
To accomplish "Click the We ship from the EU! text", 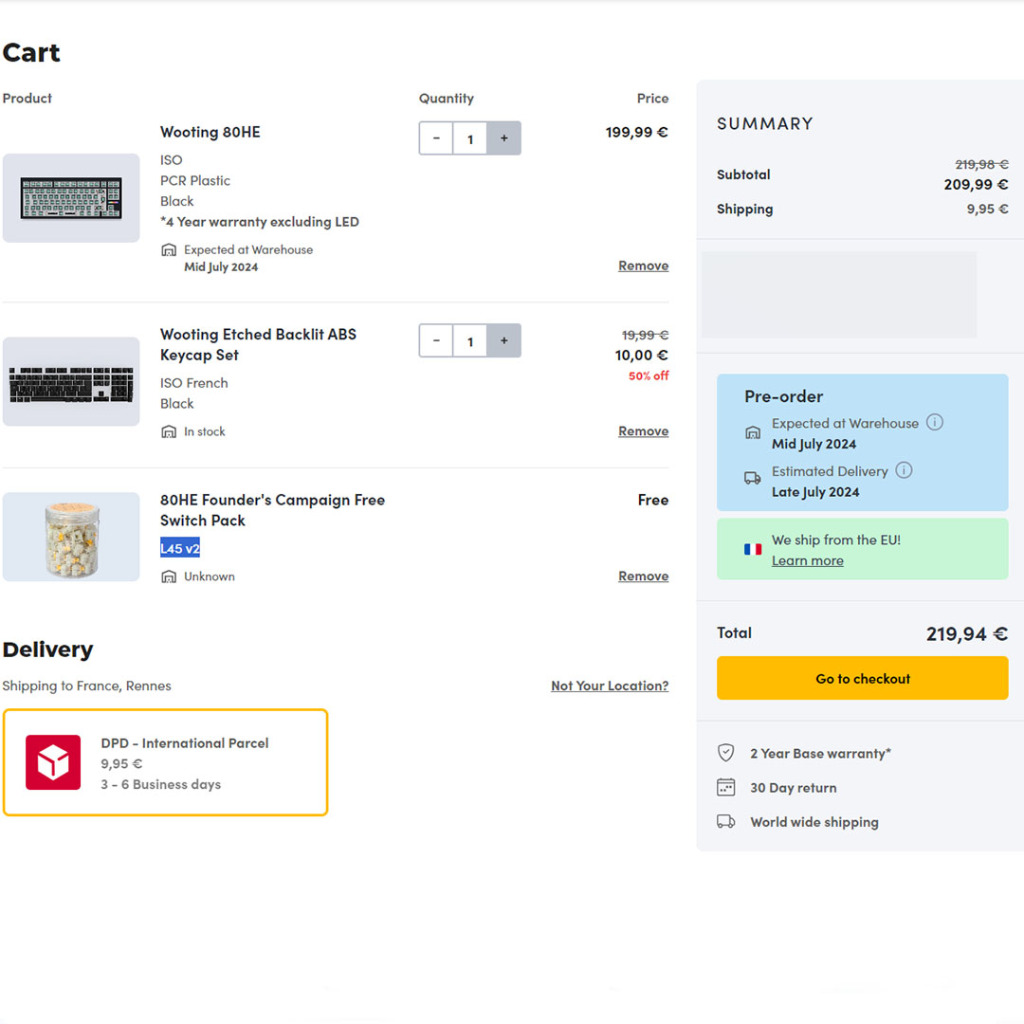I will 836,540.
